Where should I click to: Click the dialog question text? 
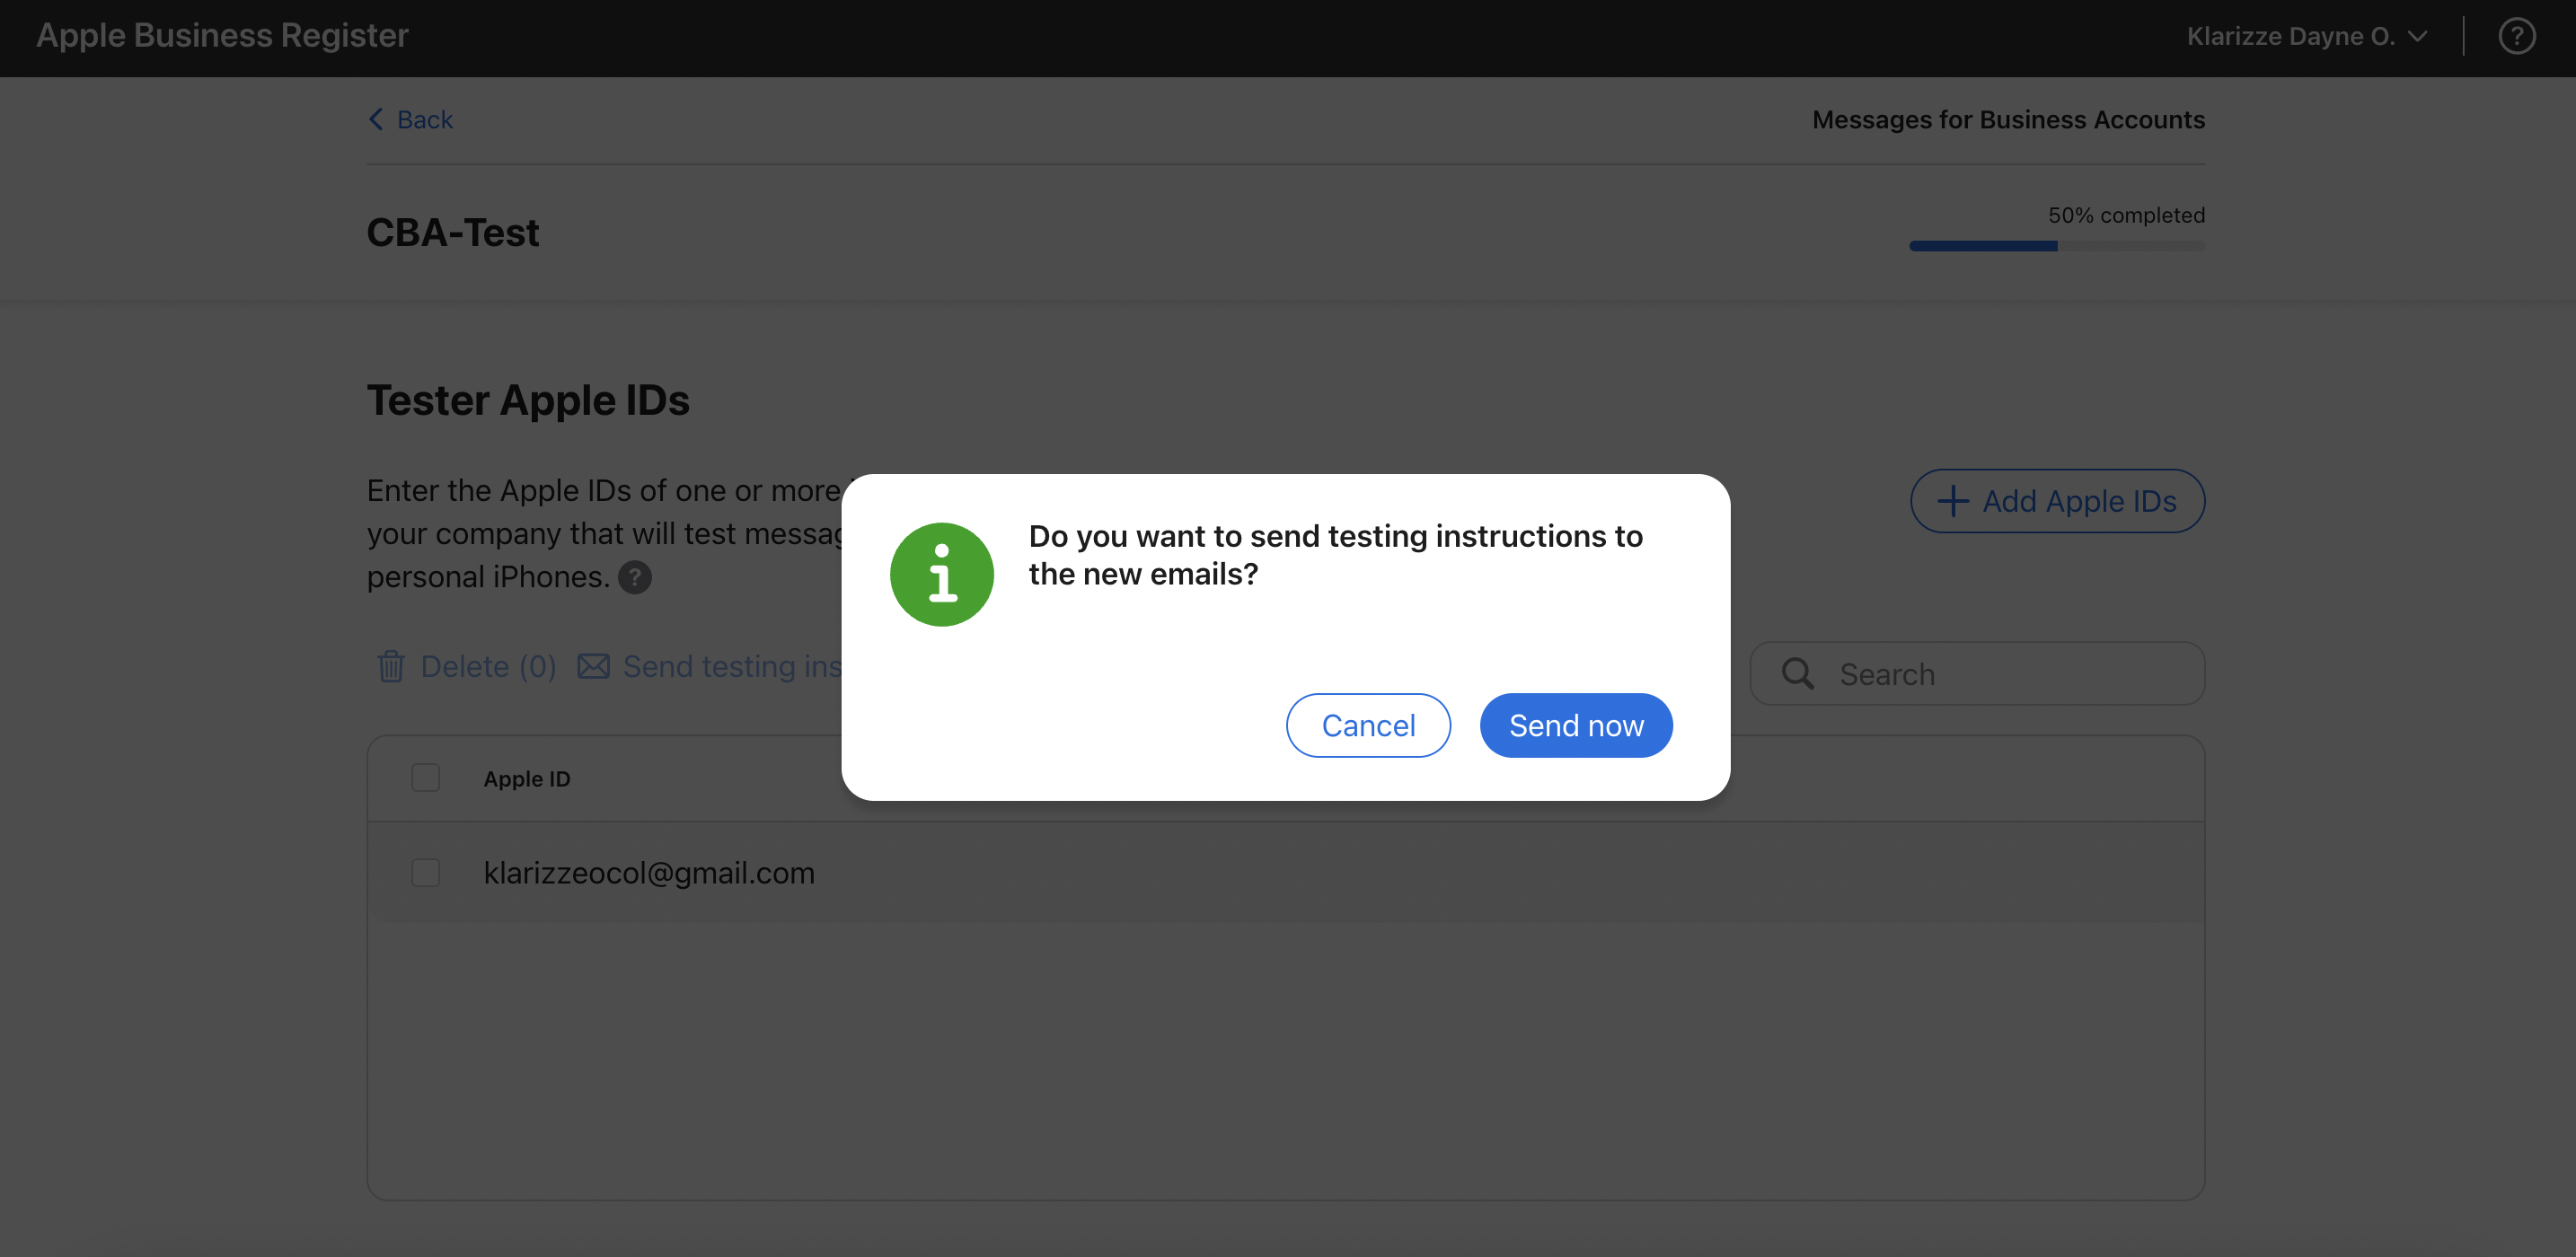[1335, 555]
